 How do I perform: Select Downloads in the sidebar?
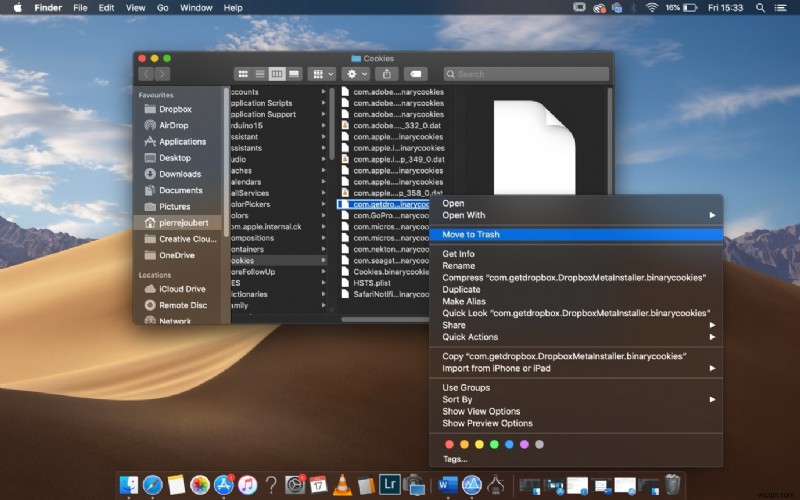[x=178, y=174]
